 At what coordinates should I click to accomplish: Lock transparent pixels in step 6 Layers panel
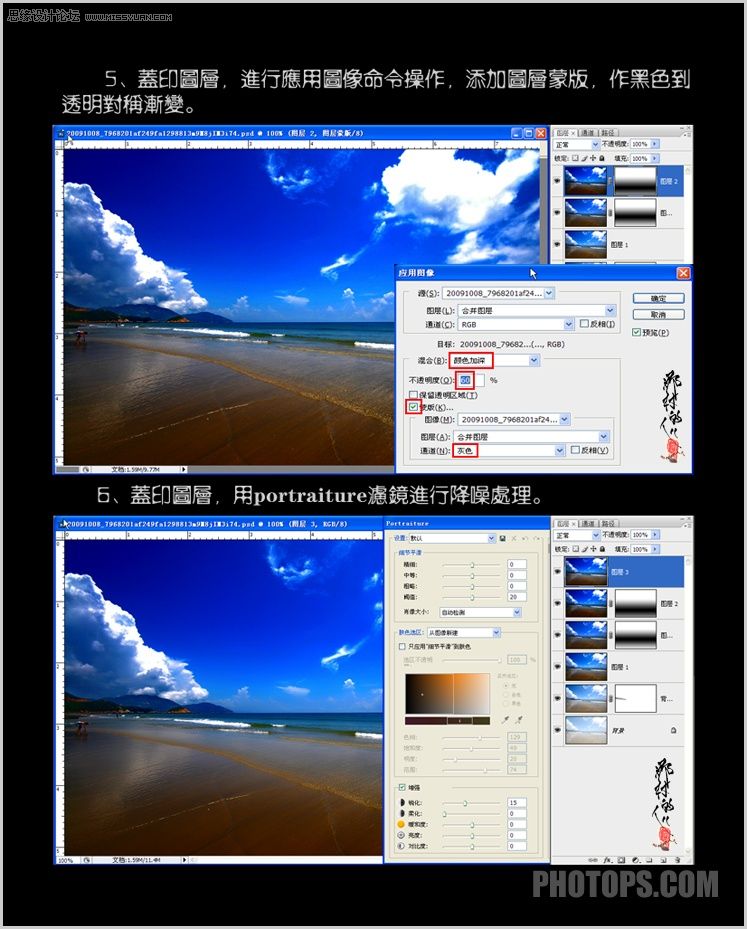click(x=575, y=549)
